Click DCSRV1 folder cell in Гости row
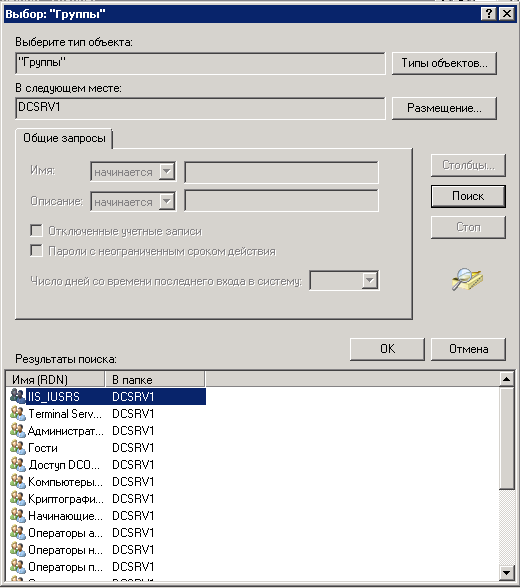520x588 pixels. point(133,448)
